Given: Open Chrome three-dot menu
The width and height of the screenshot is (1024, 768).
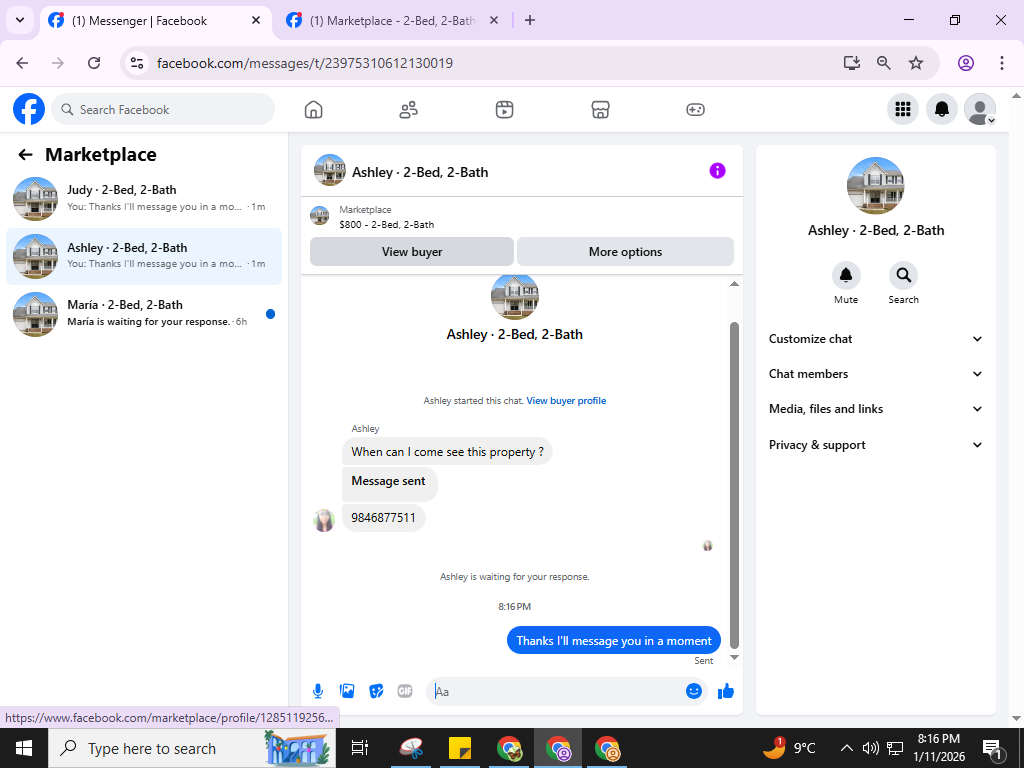Looking at the screenshot, I should click(x=1001, y=63).
